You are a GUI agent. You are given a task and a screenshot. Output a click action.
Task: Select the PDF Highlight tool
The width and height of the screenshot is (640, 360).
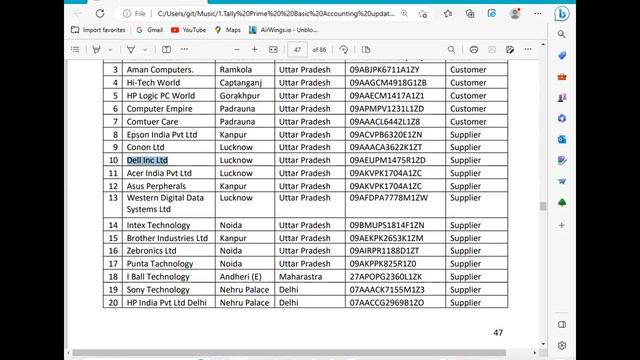pos(96,49)
